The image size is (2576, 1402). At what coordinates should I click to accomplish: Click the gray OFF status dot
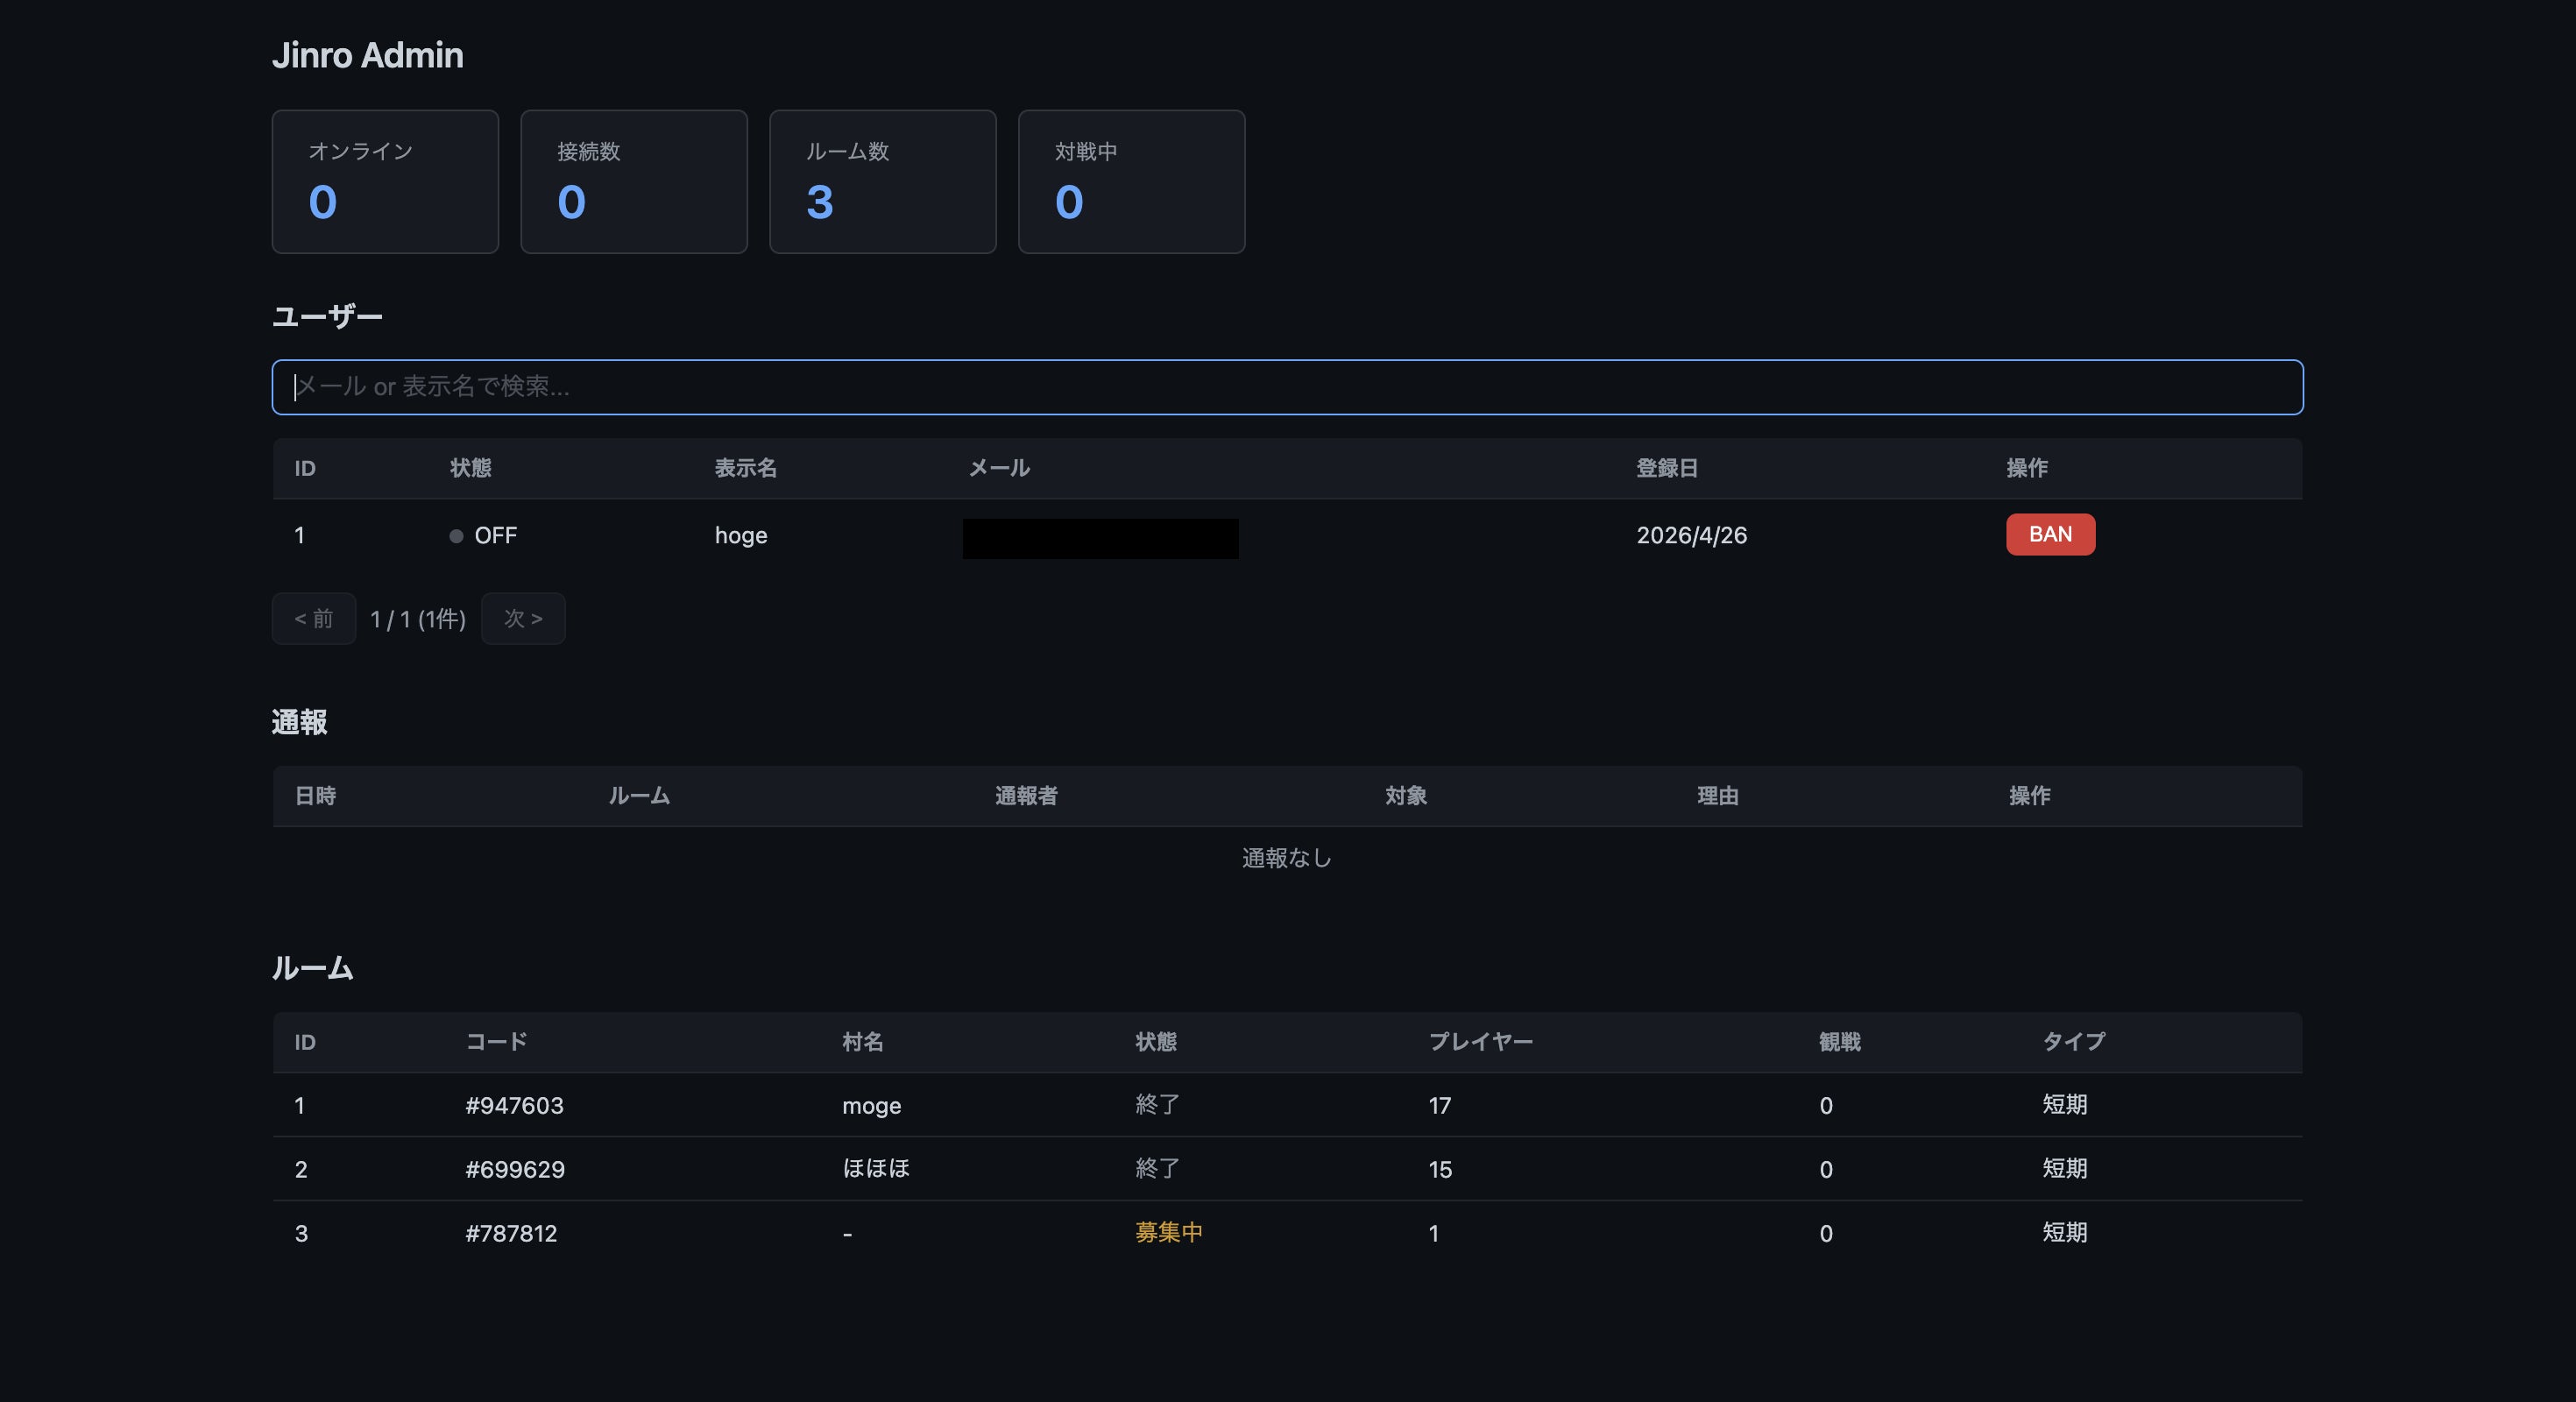pos(456,536)
